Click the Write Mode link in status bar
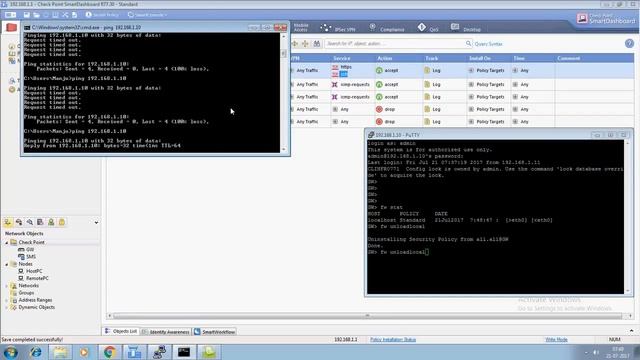Screen dimensions: 640x360 point(556,340)
